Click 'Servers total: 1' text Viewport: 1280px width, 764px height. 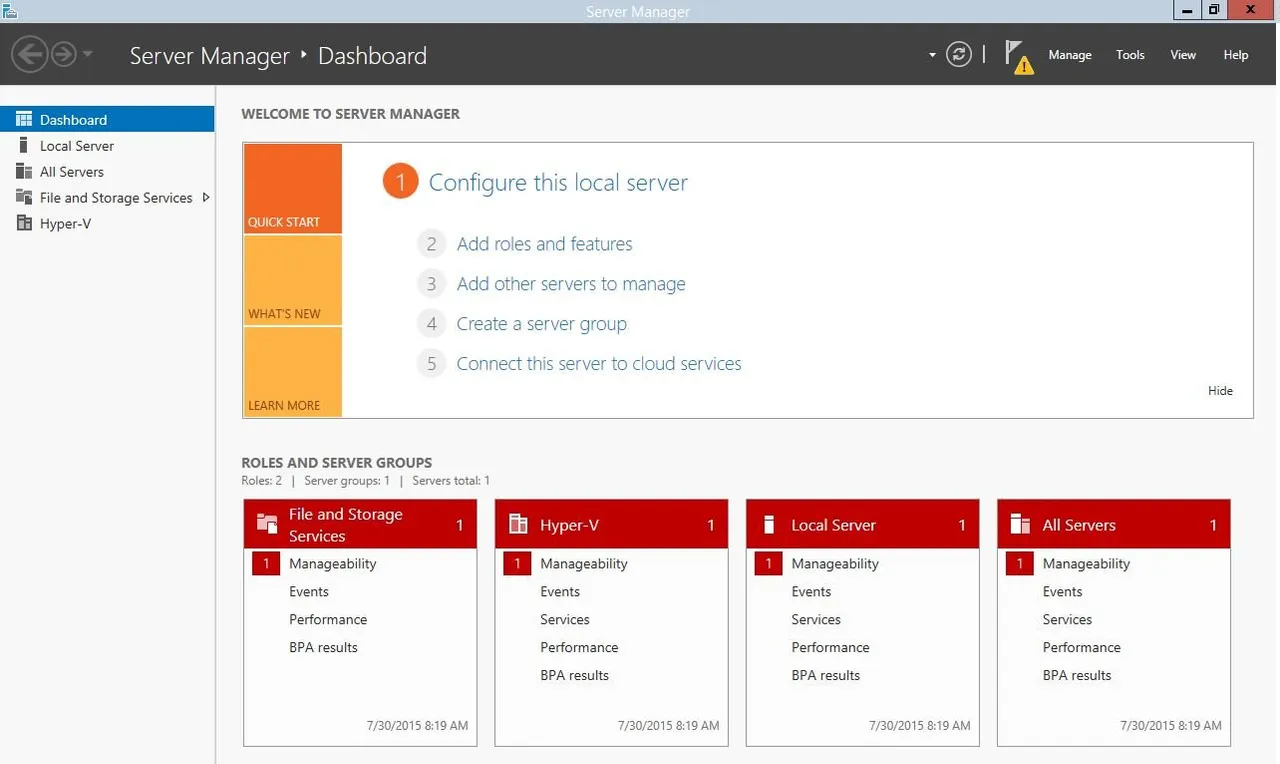[451, 481]
